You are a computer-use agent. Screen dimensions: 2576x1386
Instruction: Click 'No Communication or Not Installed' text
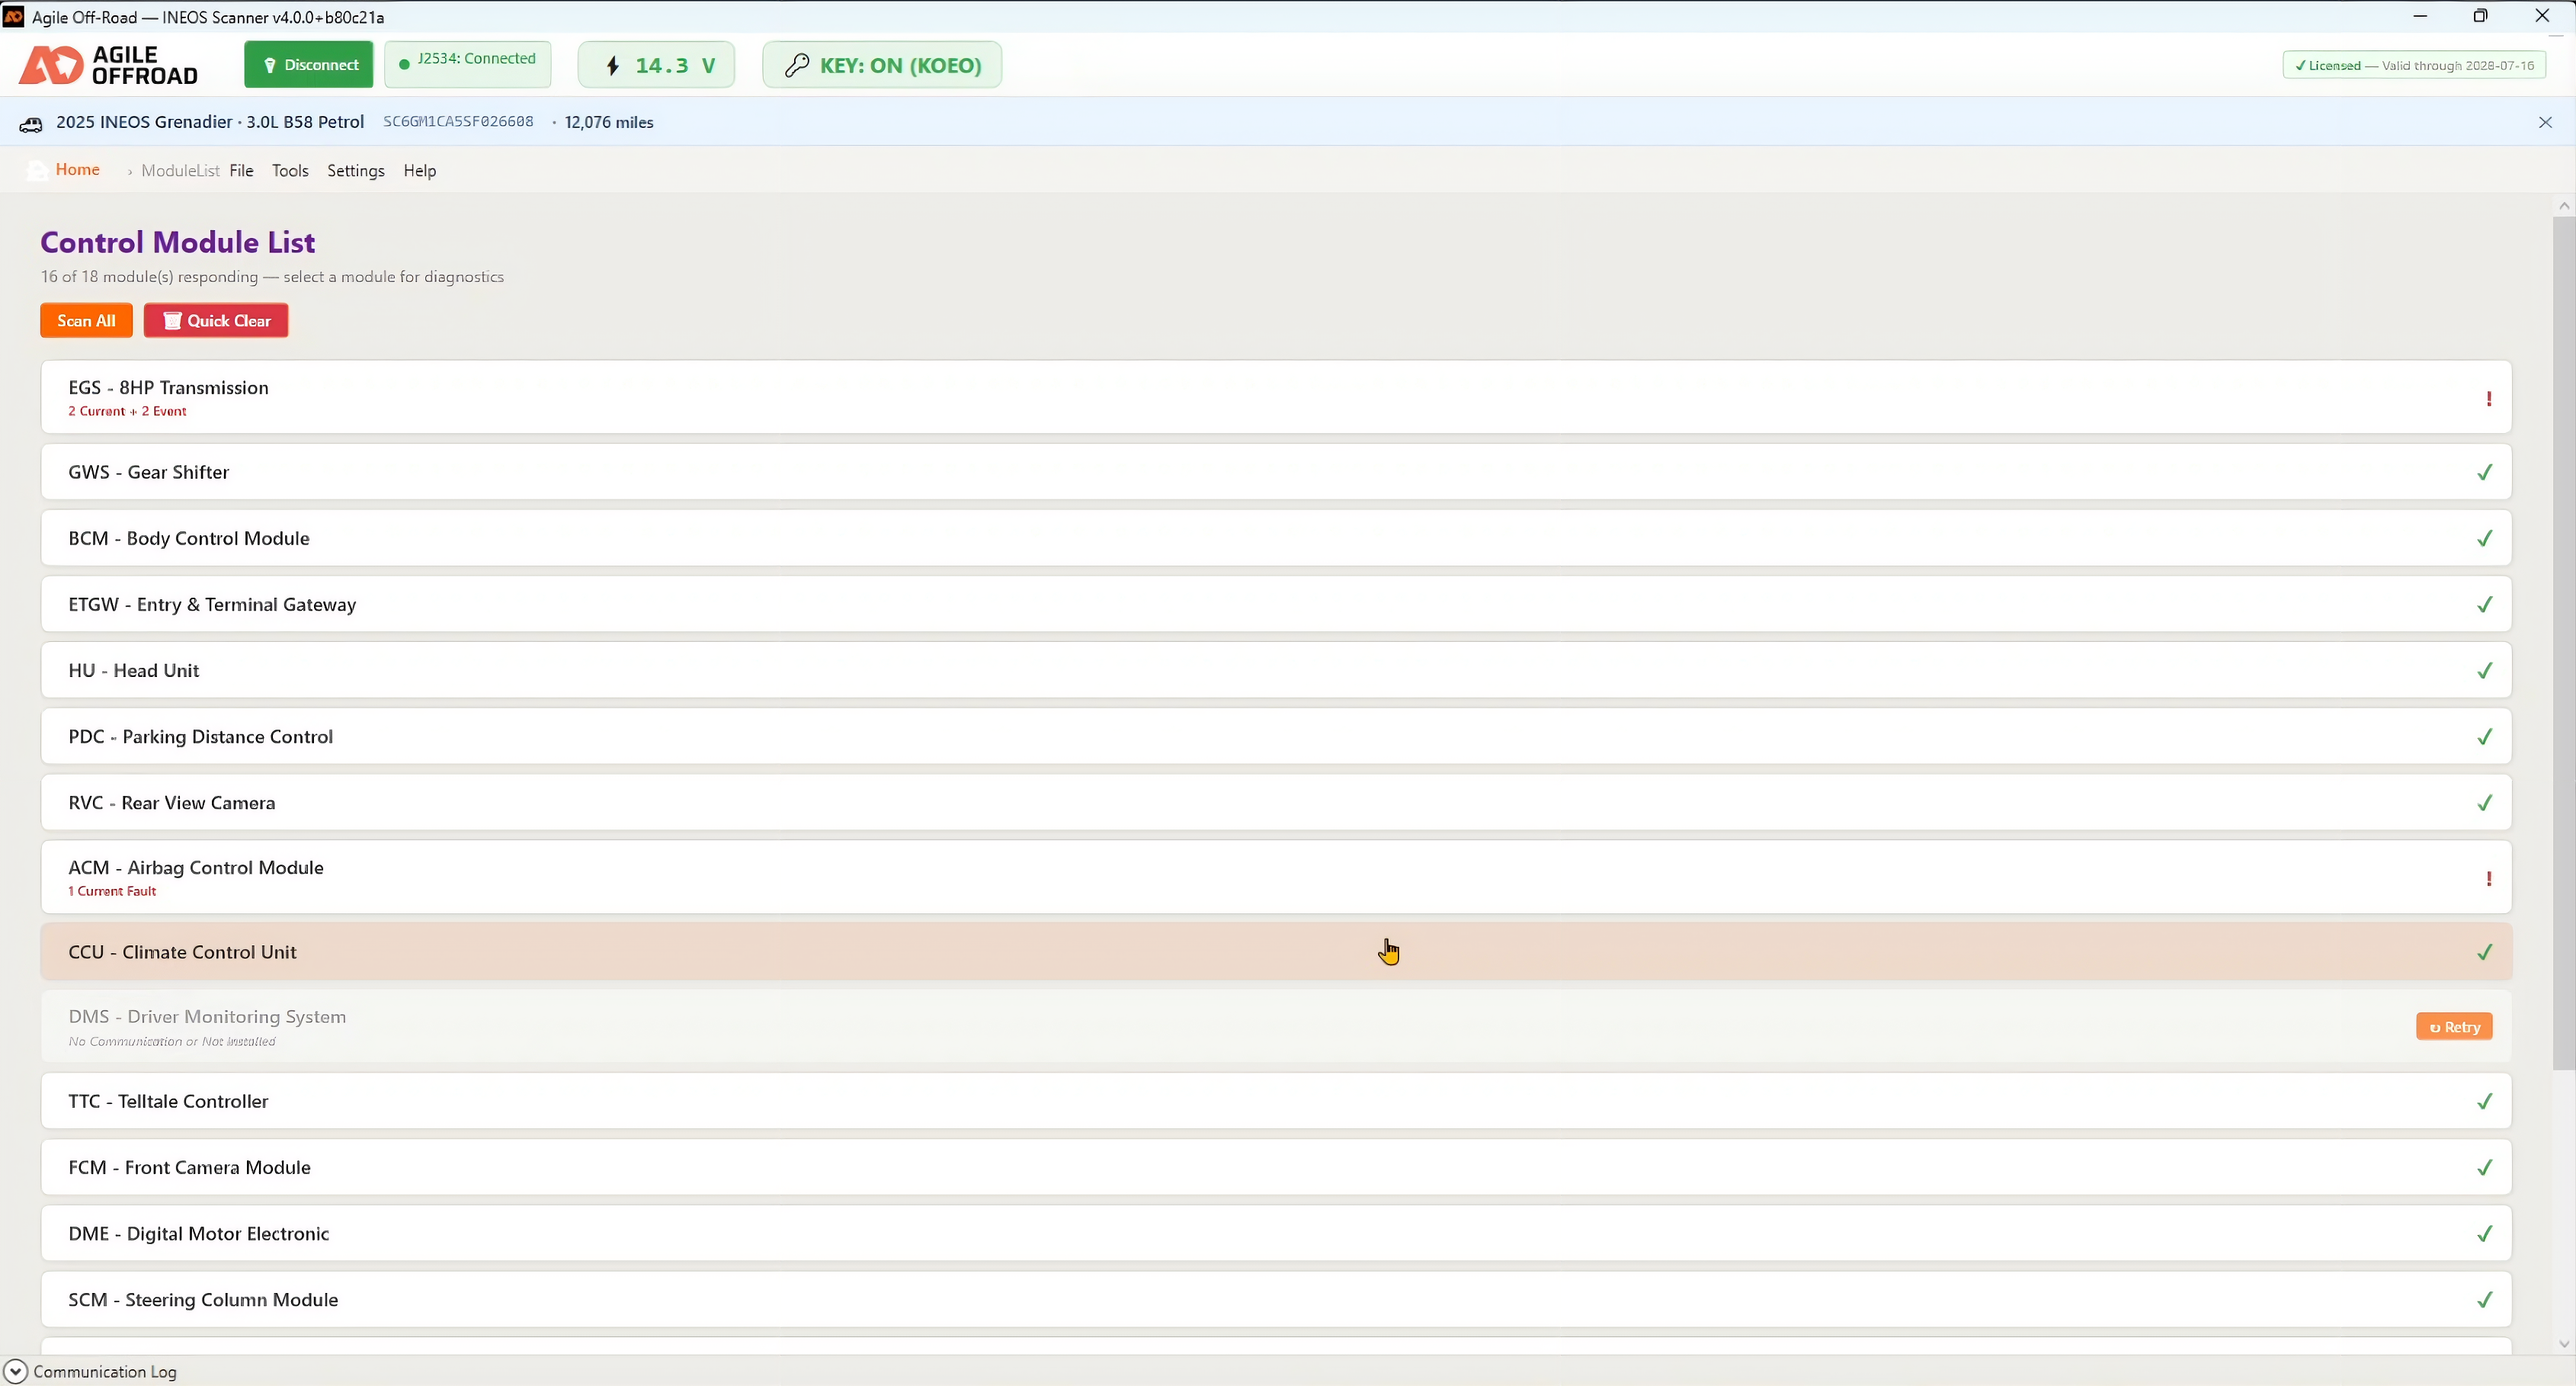pos(172,1041)
